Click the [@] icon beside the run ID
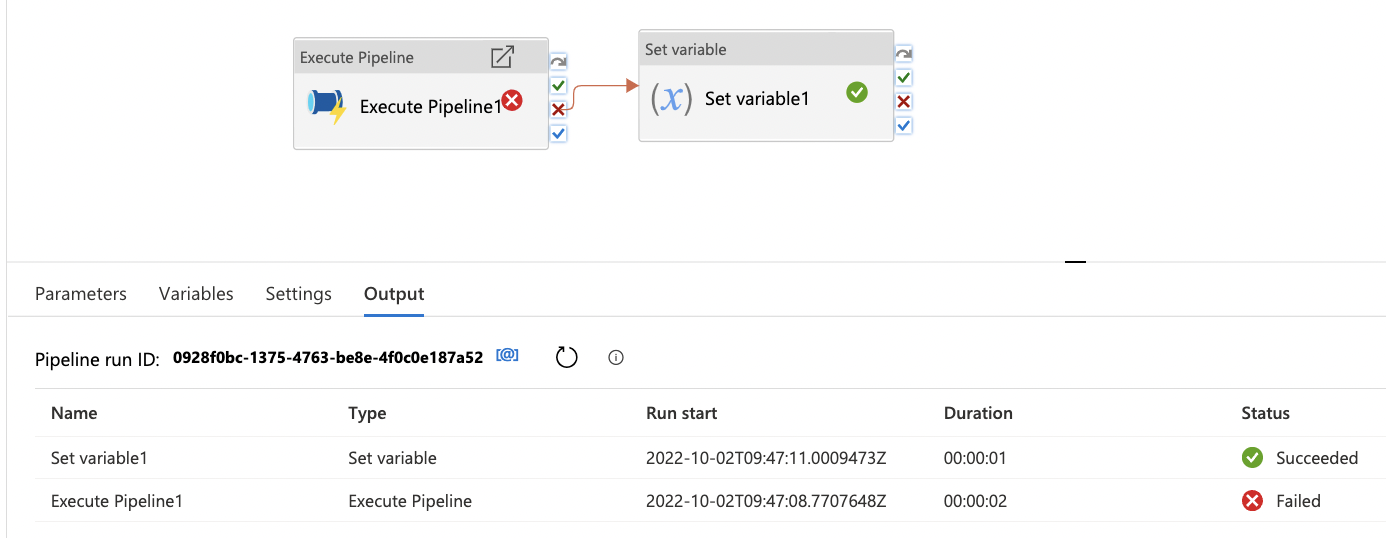The width and height of the screenshot is (1386, 538). pyautogui.click(x=507, y=356)
